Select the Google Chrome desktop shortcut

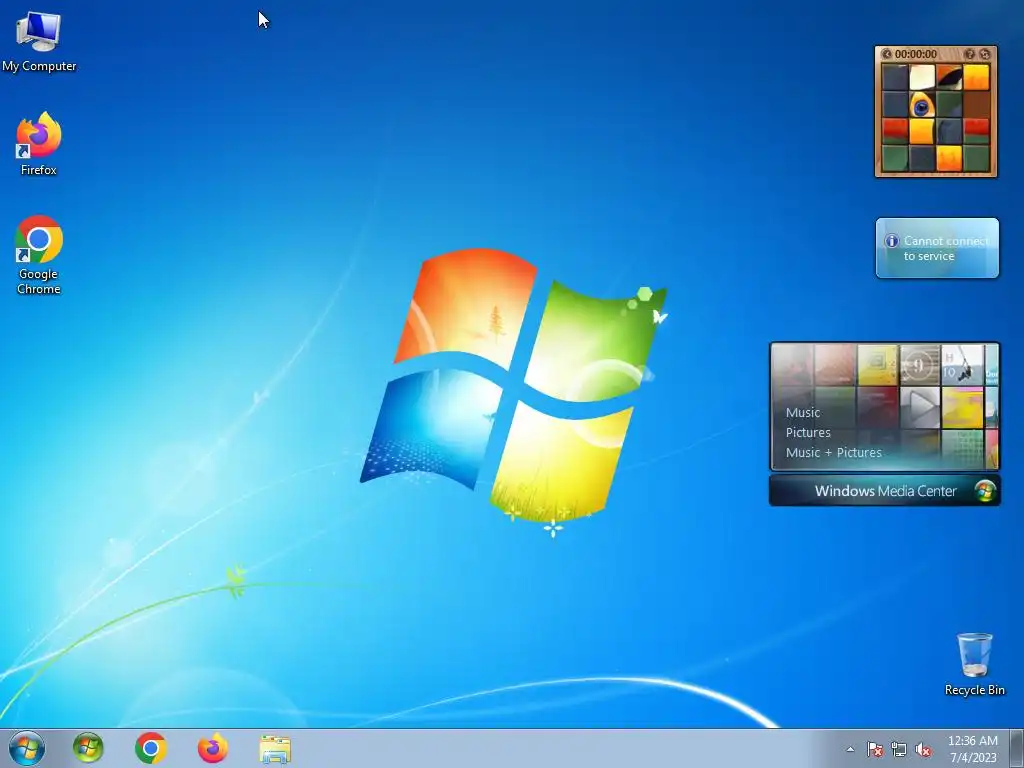point(39,255)
